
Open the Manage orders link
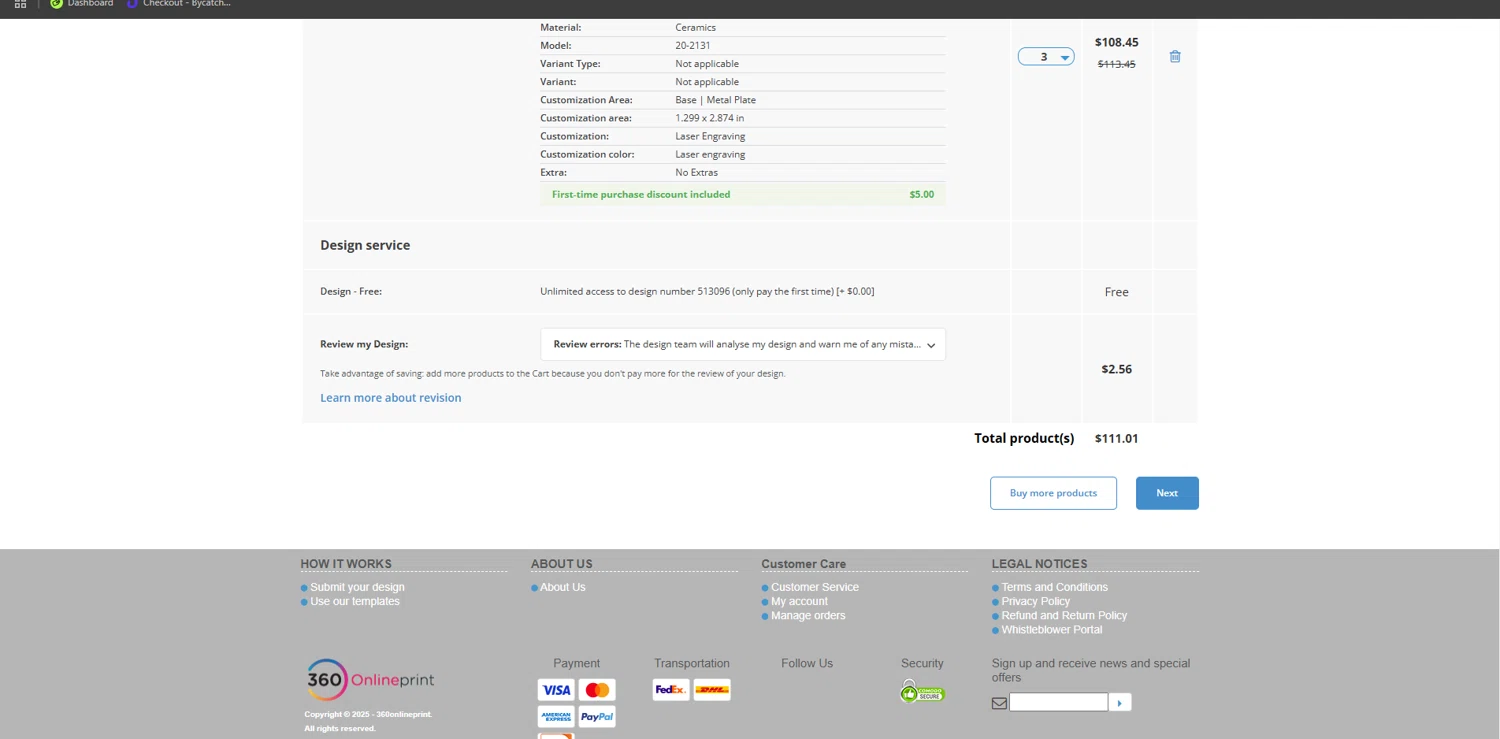(808, 615)
